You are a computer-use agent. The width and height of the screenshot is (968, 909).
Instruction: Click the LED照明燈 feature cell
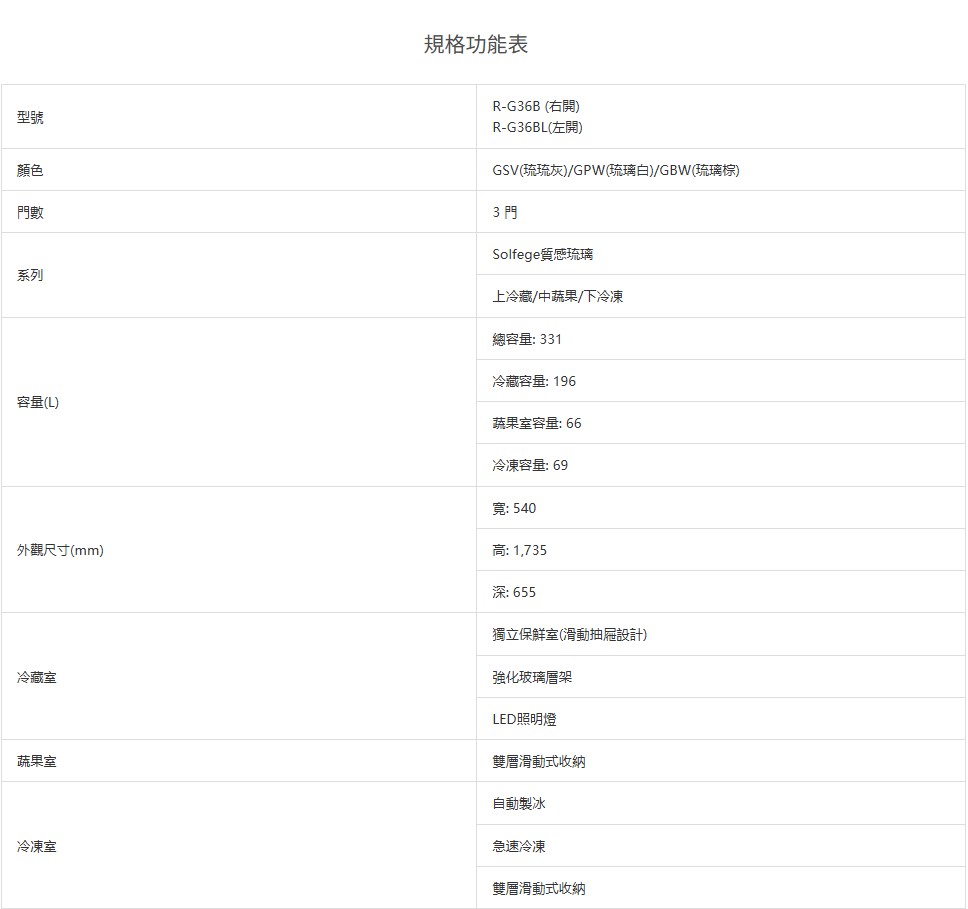(524, 719)
